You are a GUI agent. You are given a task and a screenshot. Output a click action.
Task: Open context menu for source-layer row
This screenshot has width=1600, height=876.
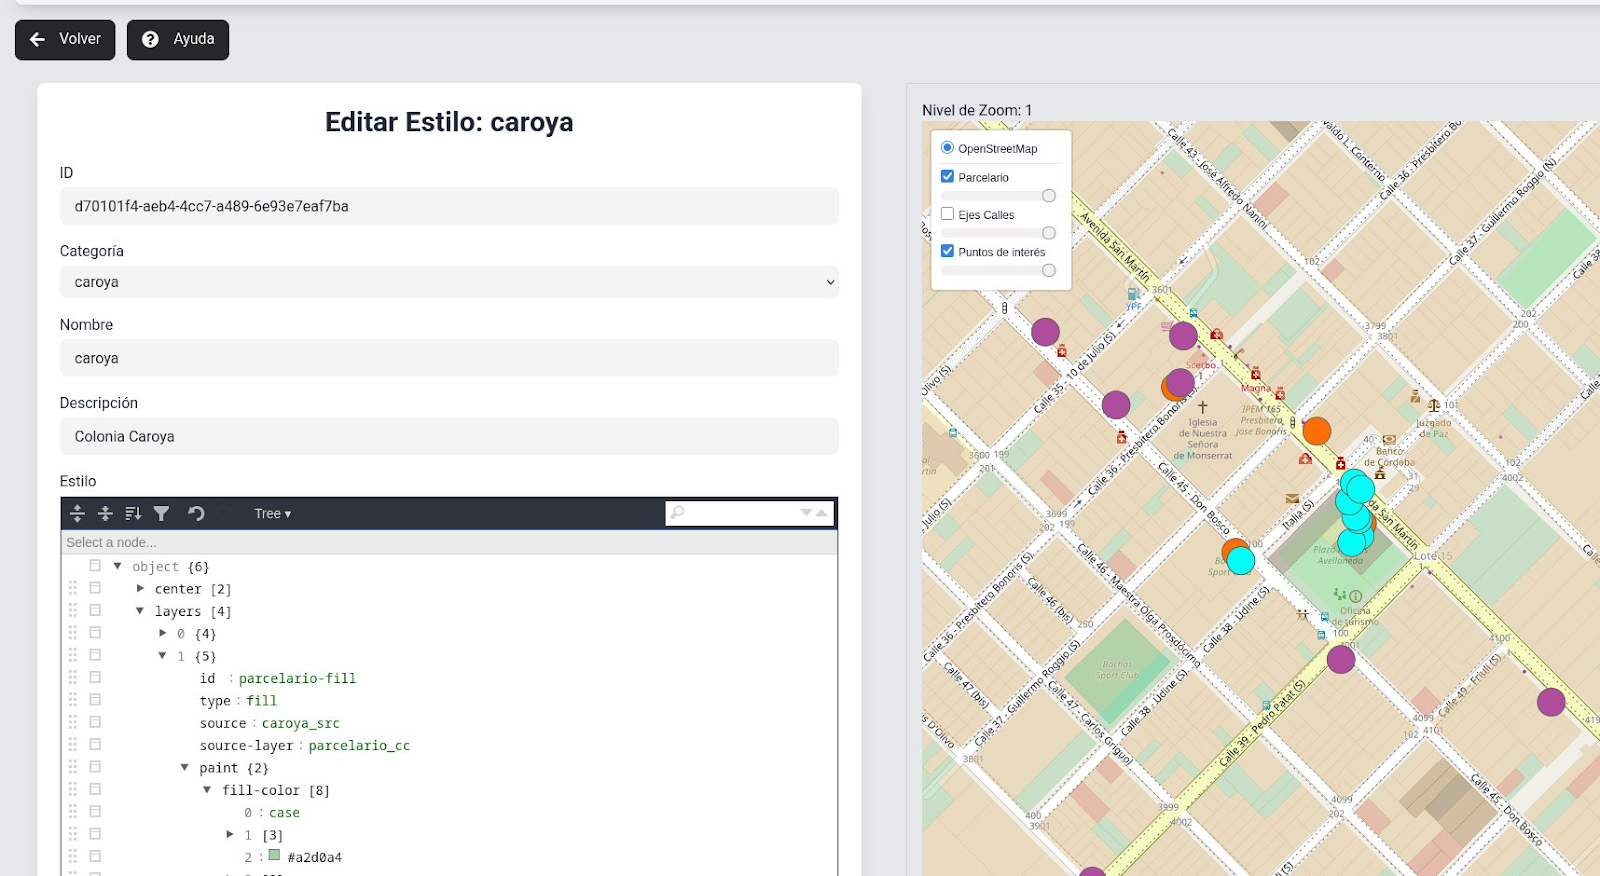point(95,744)
